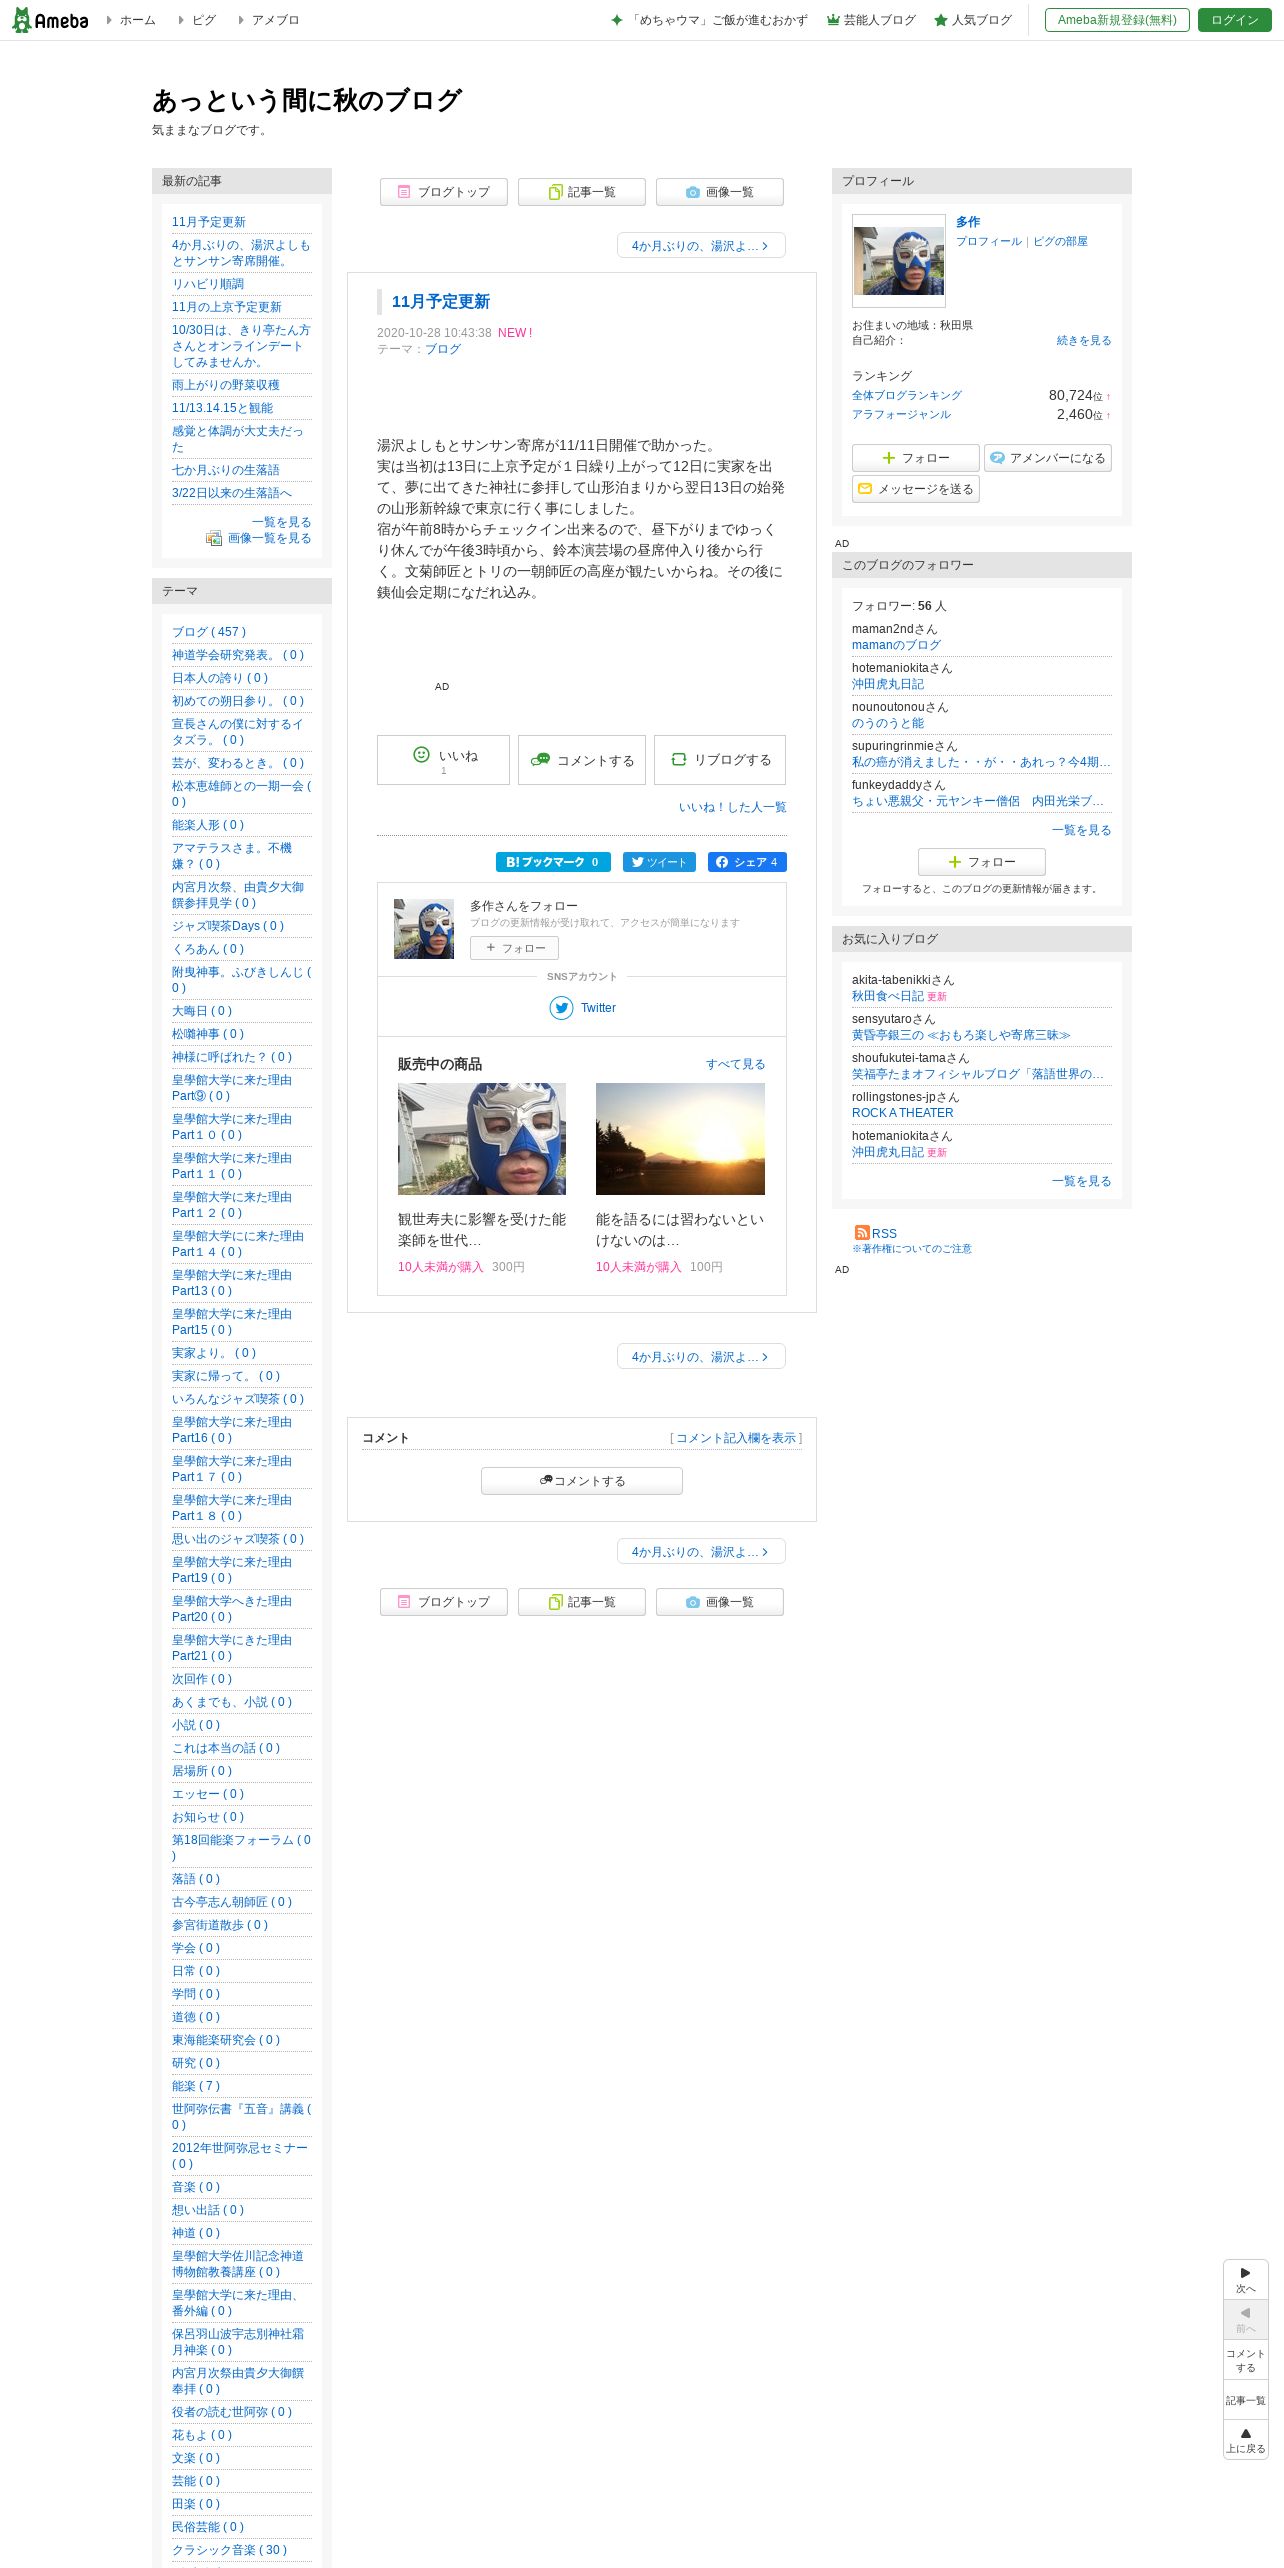Open the upper ブログトップ button

pyautogui.click(x=444, y=192)
